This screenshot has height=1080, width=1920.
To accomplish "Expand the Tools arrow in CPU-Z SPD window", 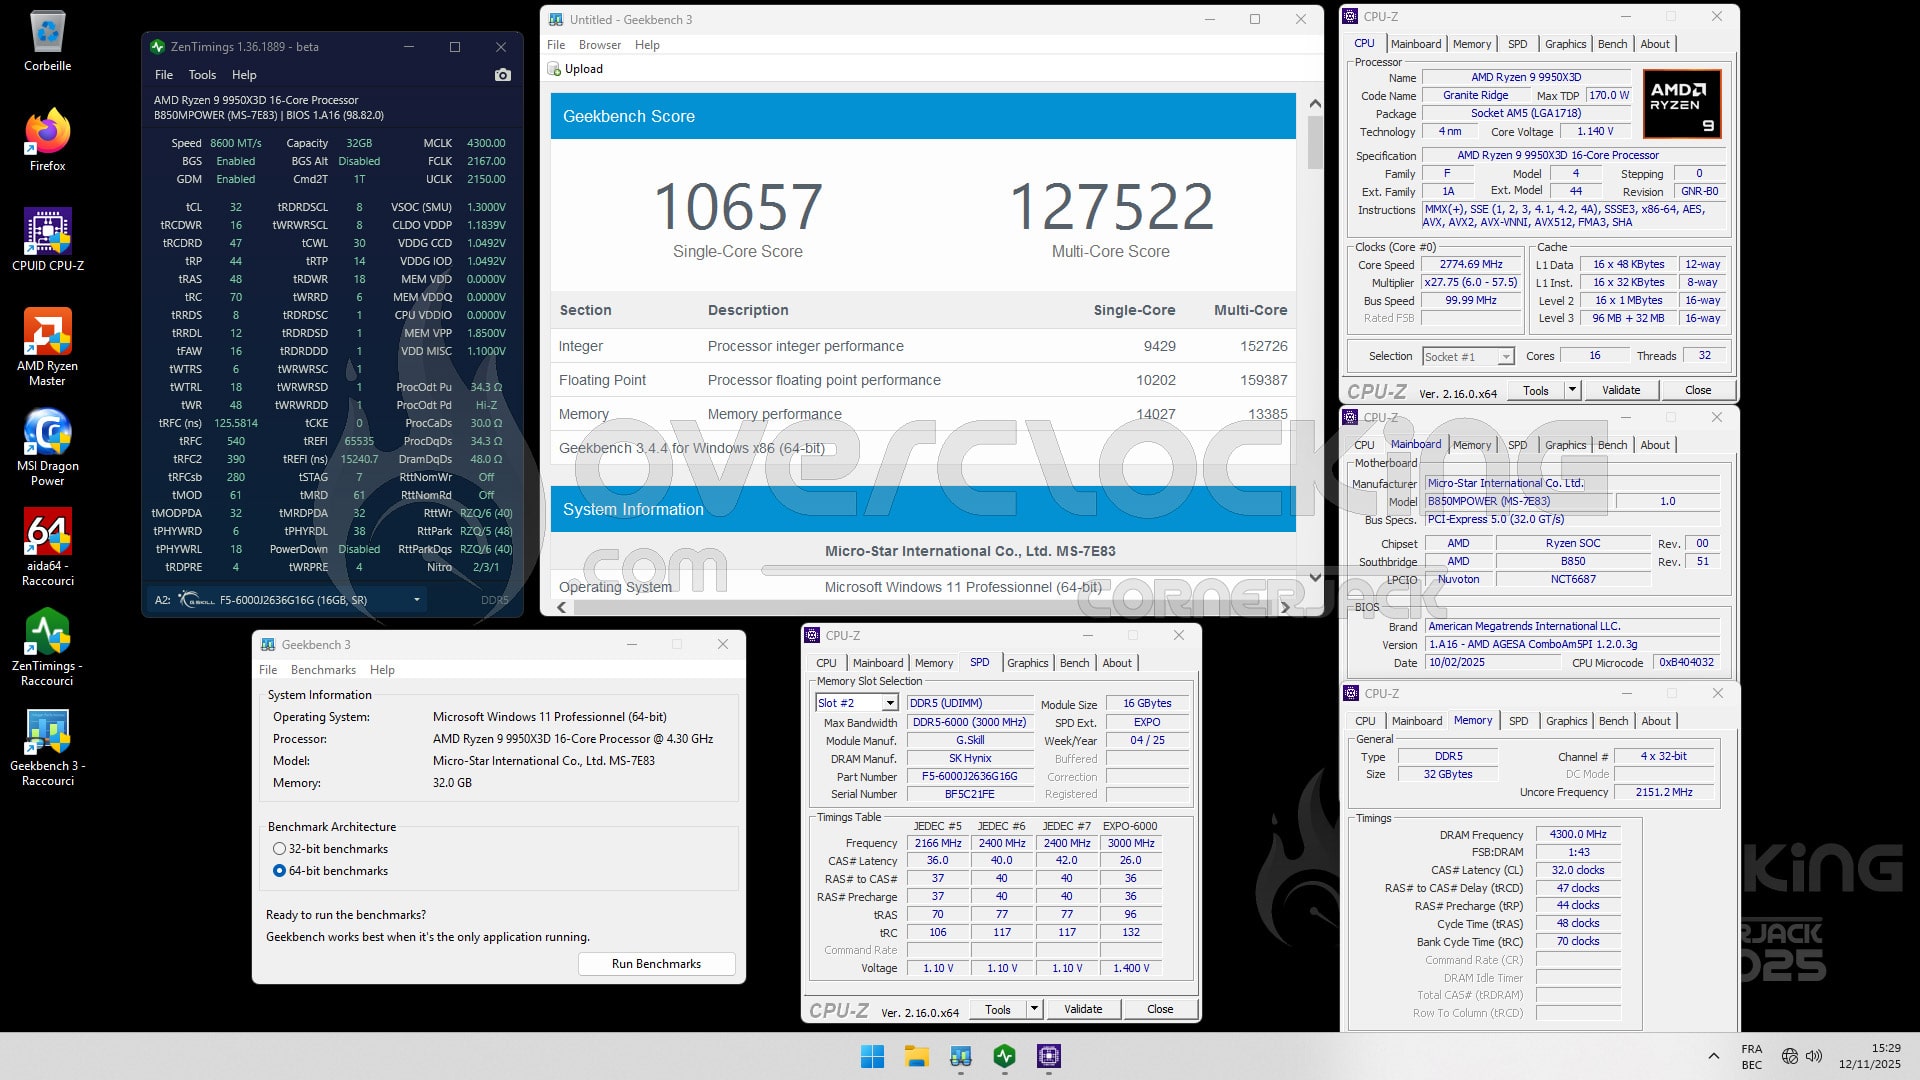I will point(1034,1009).
